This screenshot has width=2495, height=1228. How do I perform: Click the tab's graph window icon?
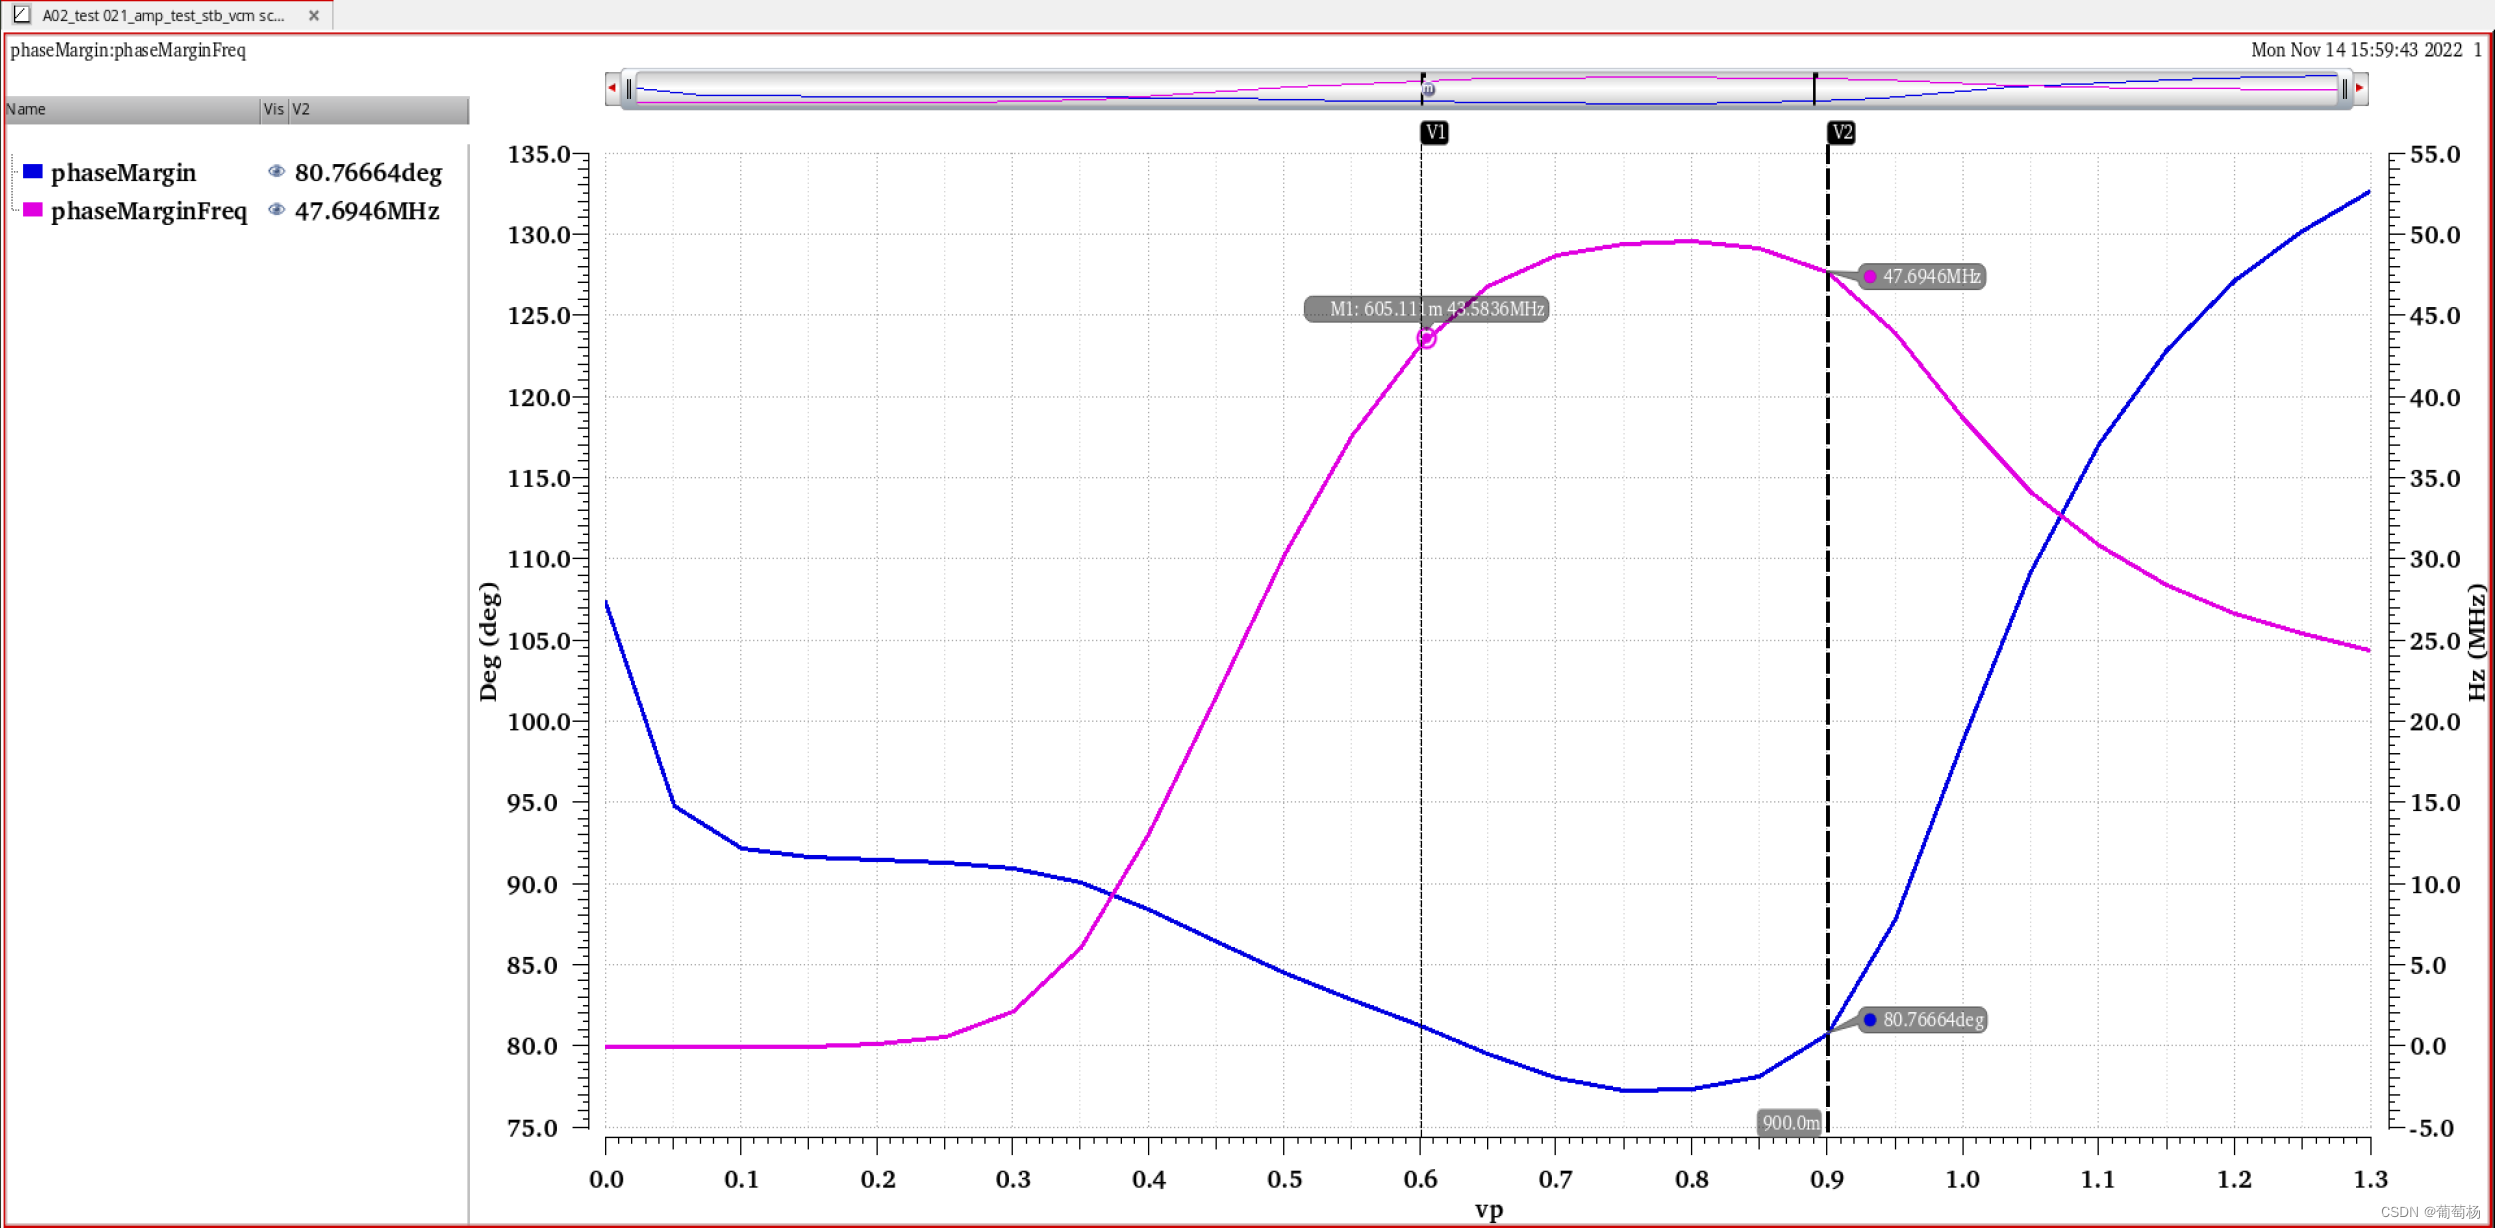point(21,15)
